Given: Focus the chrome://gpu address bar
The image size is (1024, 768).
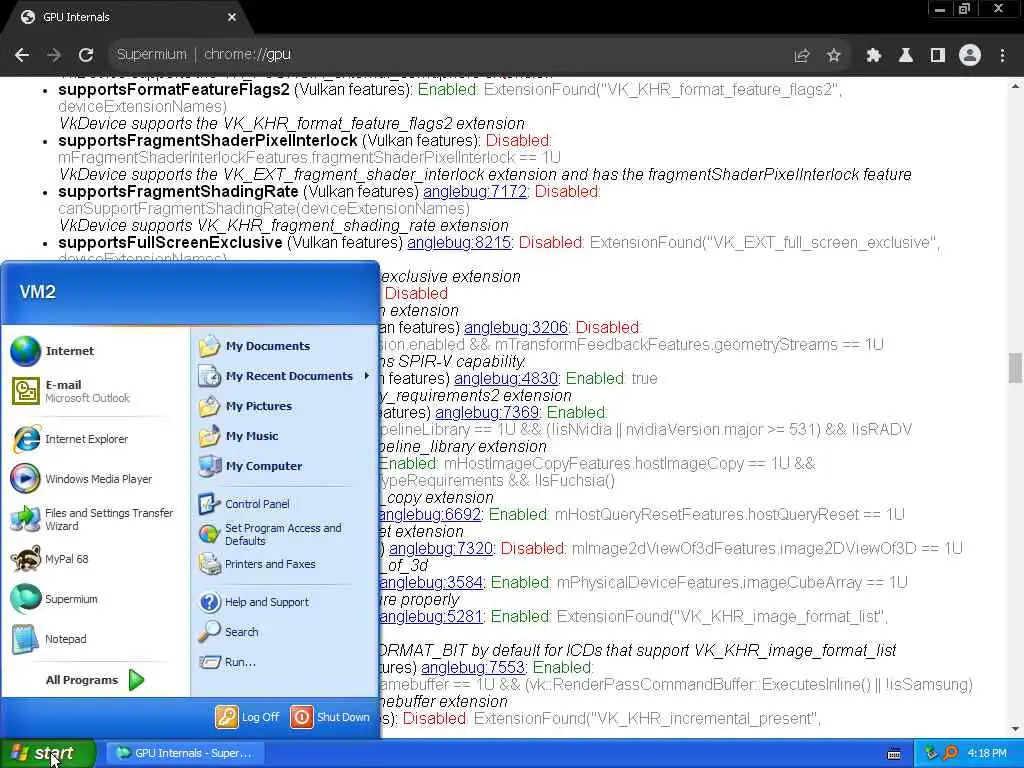Looking at the screenshot, I should pyautogui.click(x=451, y=55).
